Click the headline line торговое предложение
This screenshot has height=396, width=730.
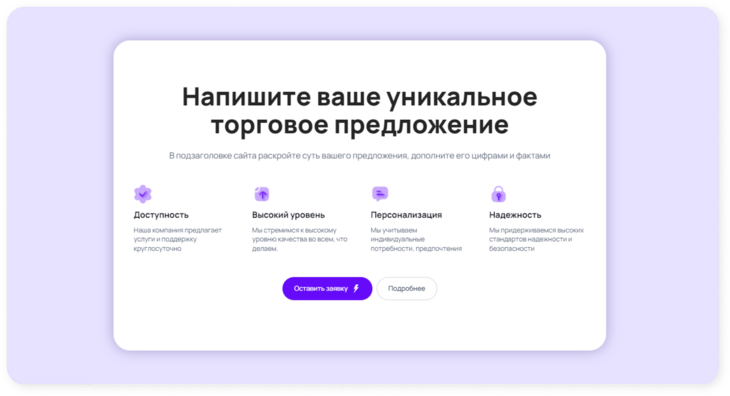coord(359,125)
